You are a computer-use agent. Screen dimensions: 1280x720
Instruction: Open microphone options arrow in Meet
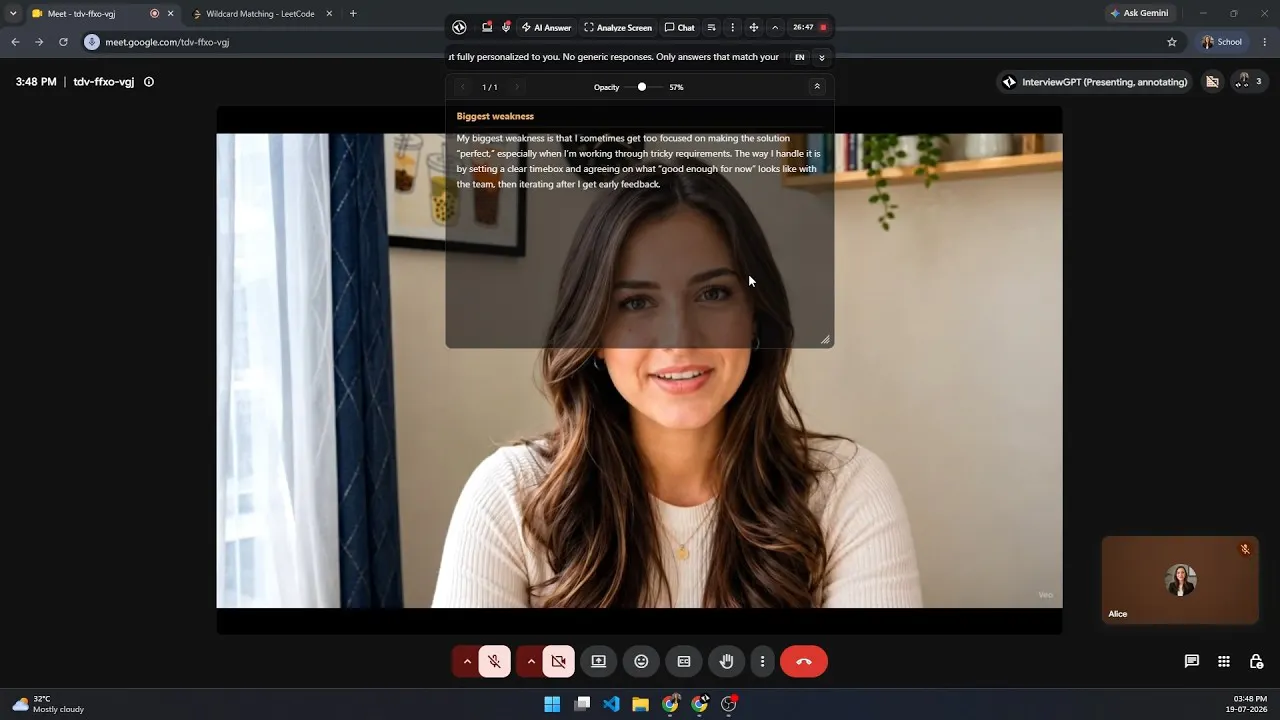[x=467, y=661]
